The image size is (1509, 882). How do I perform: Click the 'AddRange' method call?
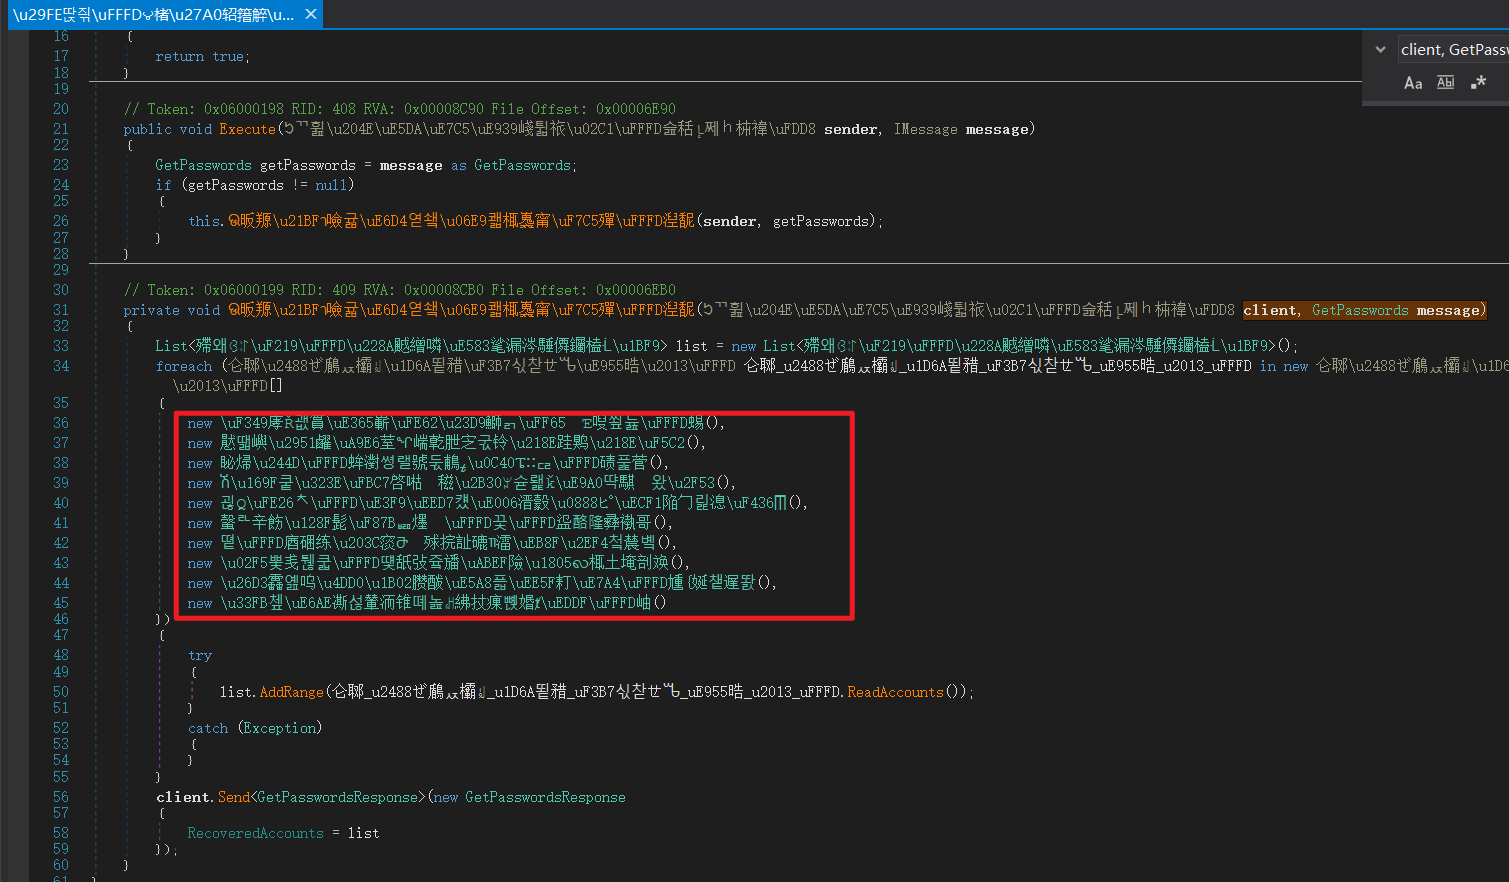(x=292, y=692)
